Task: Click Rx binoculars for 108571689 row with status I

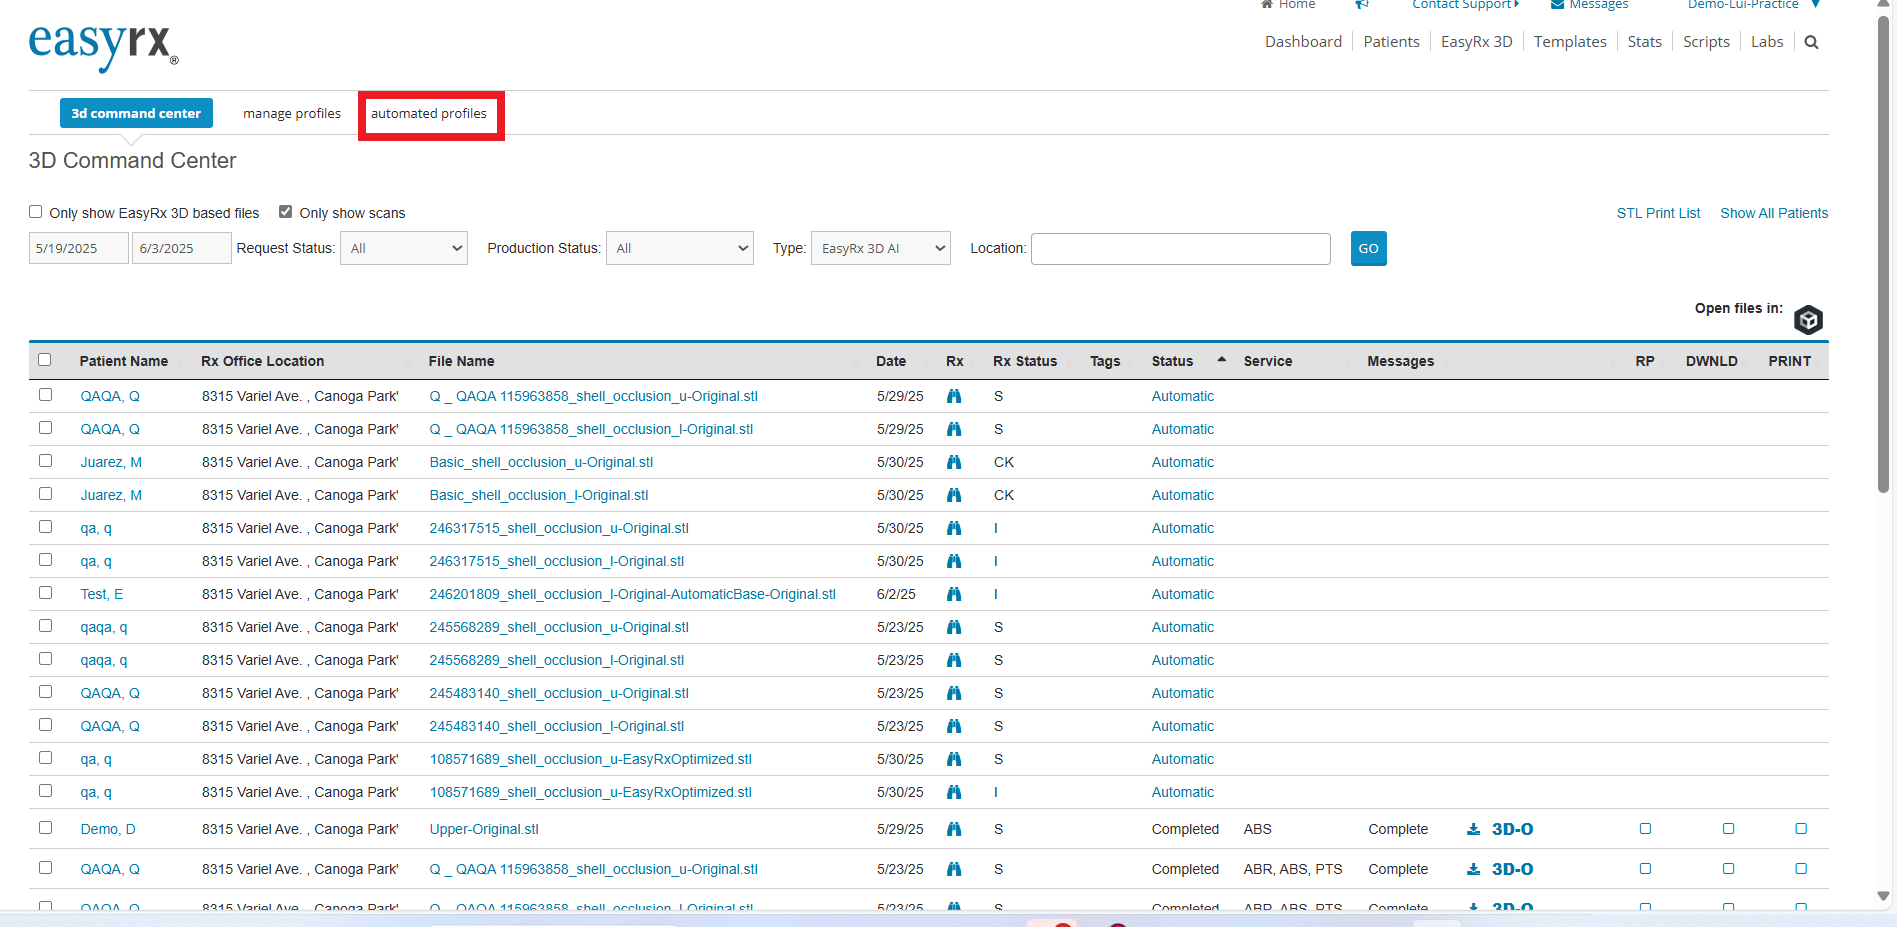Action: (x=954, y=792)
